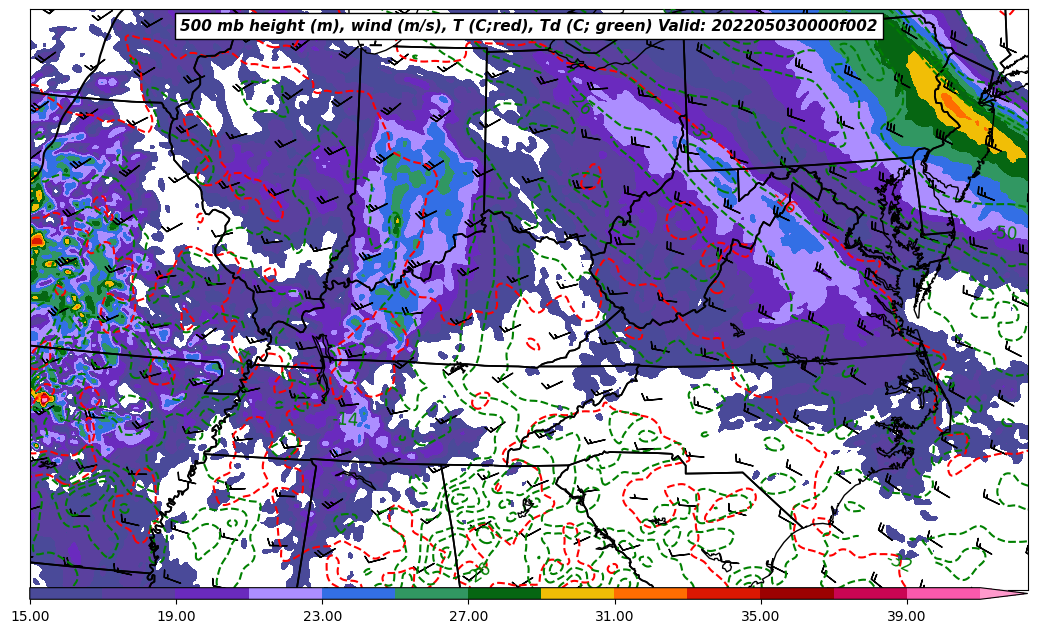Click the plot title text at top
The width and height of the screenshot is (1037, 633).
(x=528, y=26)
